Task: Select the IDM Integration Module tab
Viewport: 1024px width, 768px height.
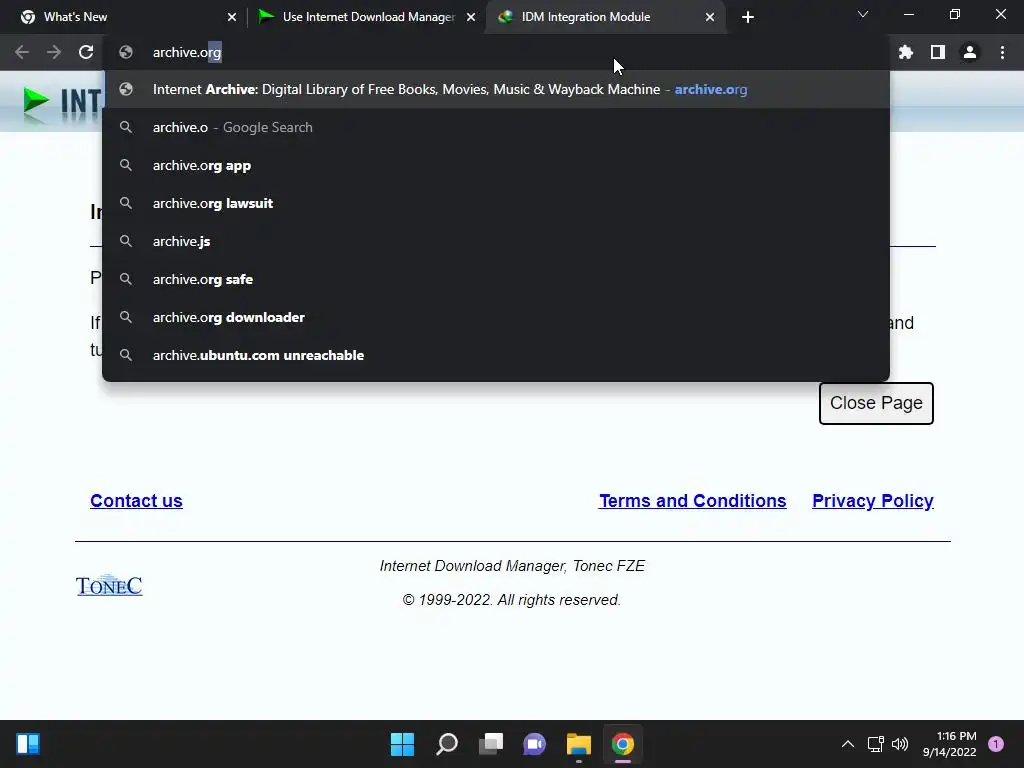Action: pyautogui.click(x=605, y=17)
